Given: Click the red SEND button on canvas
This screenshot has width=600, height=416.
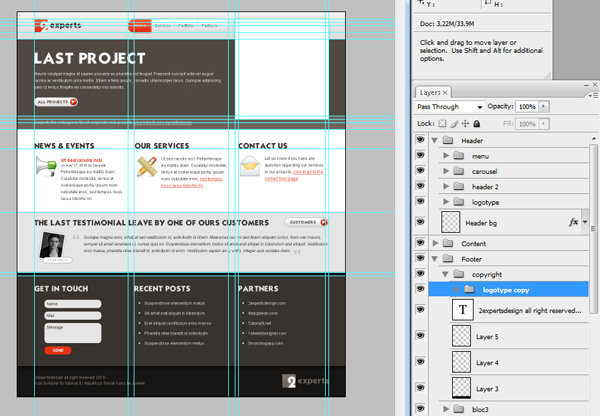Looking at the screenshot, I should click(58, 350).
